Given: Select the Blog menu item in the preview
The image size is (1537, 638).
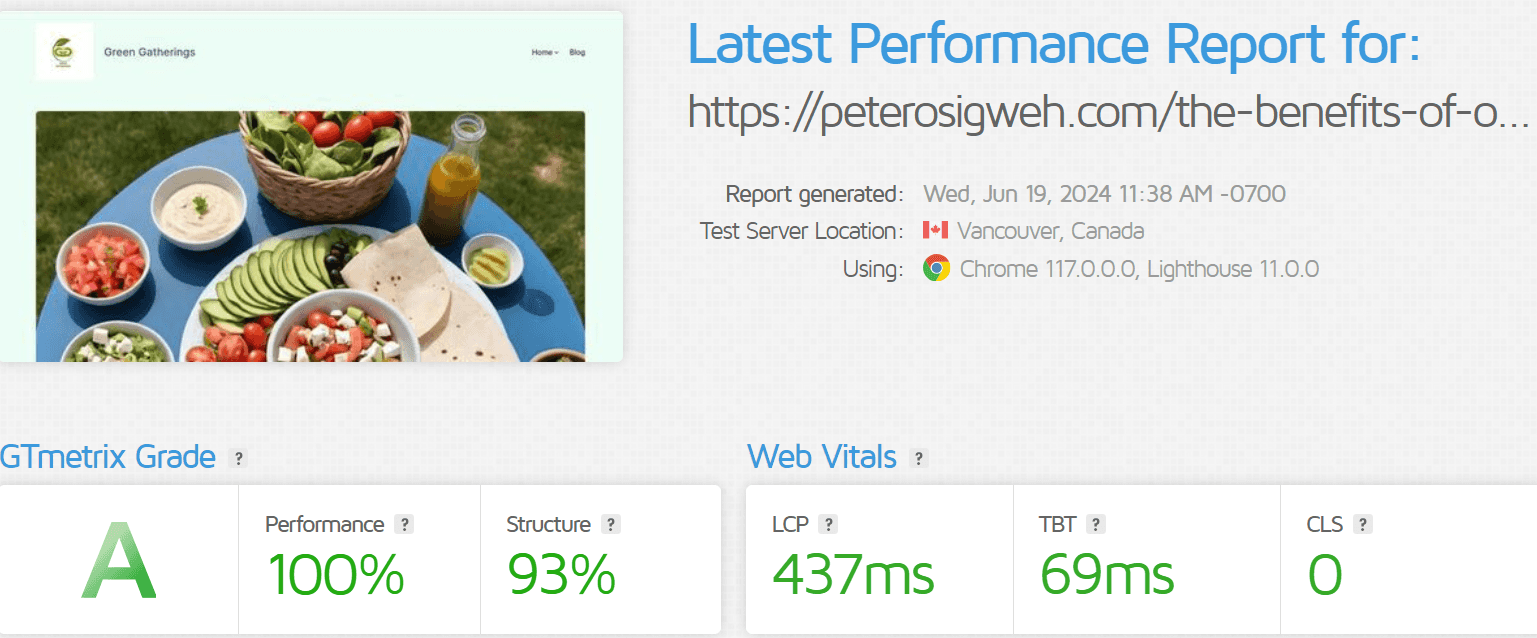Looking at the screenshot, I should pos(577,52).
